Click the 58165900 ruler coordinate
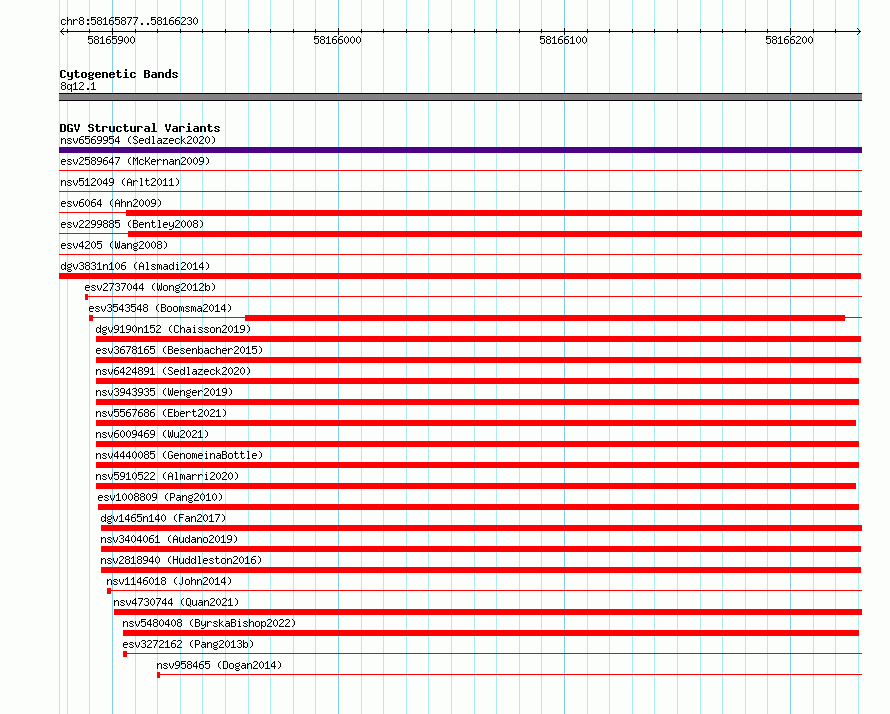The width and height of the screenshot is (890, 714). [111, 40]
